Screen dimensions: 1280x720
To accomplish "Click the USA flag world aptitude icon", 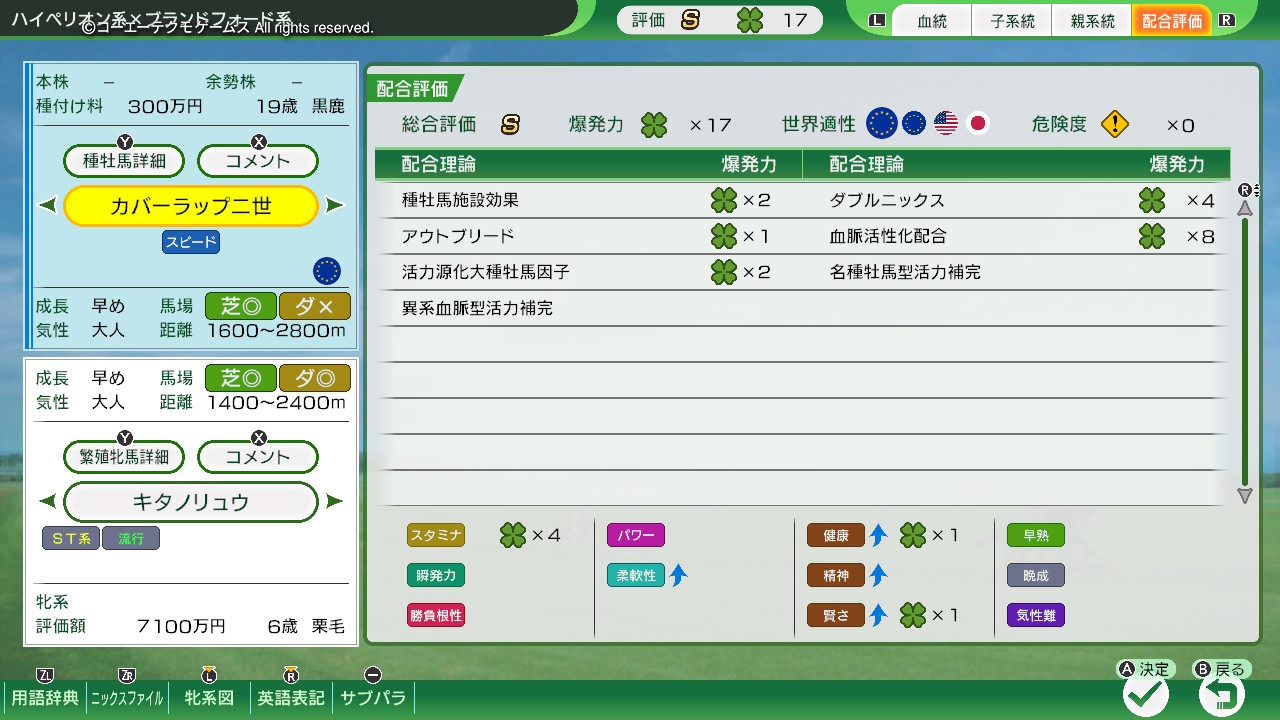I will pos(945,124).
